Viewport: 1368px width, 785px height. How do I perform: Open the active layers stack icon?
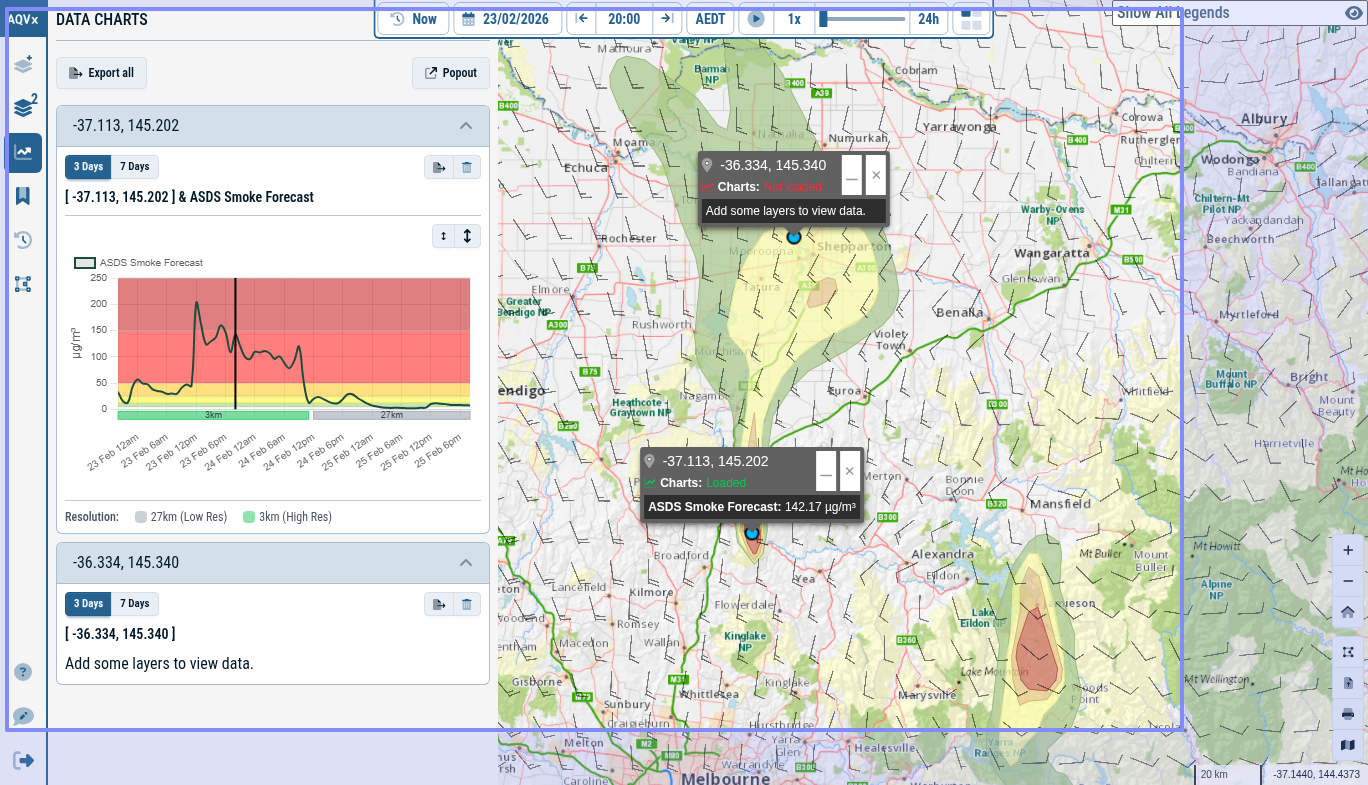[23, 107]
